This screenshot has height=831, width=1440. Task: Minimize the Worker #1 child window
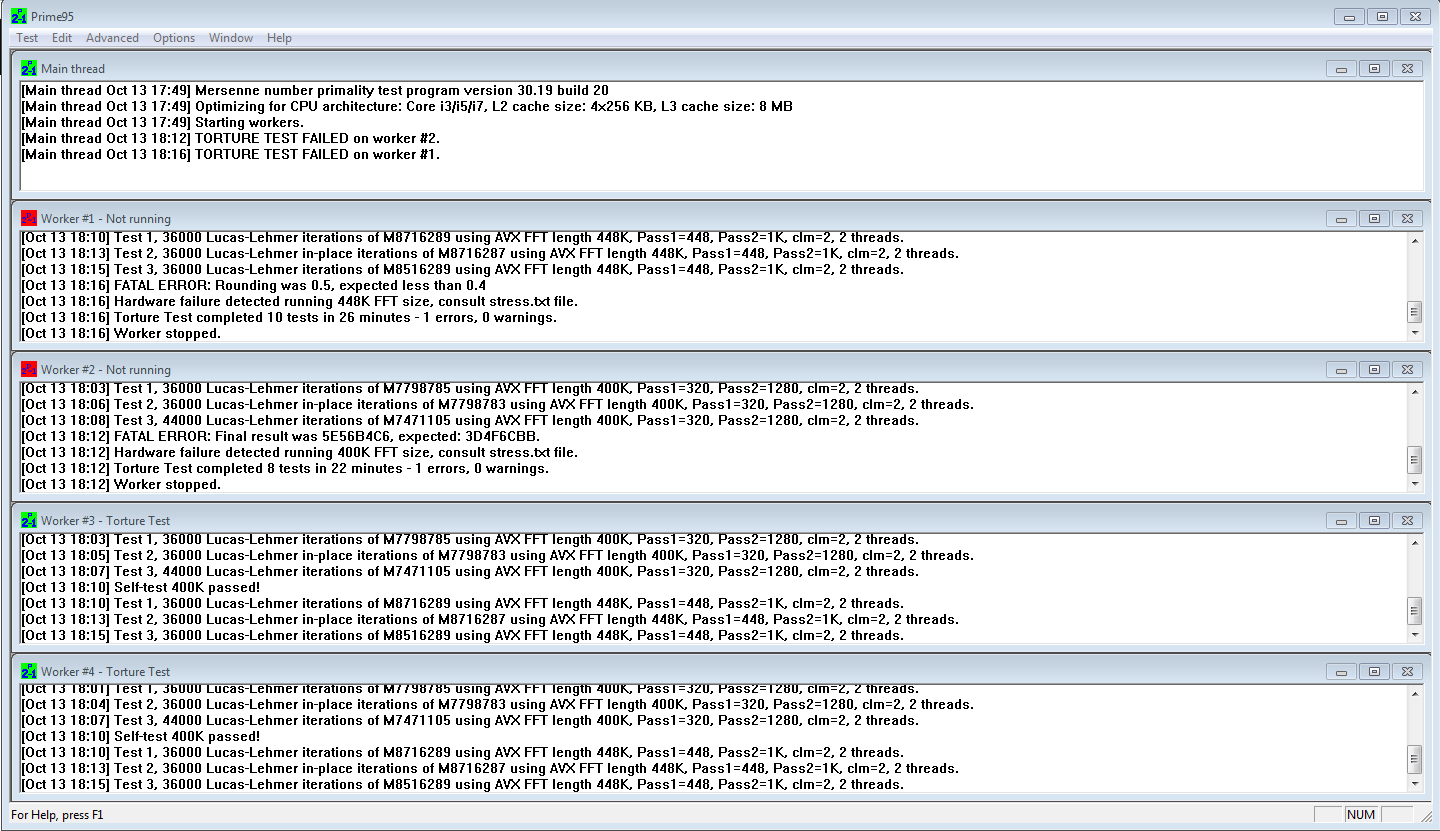1341,219
